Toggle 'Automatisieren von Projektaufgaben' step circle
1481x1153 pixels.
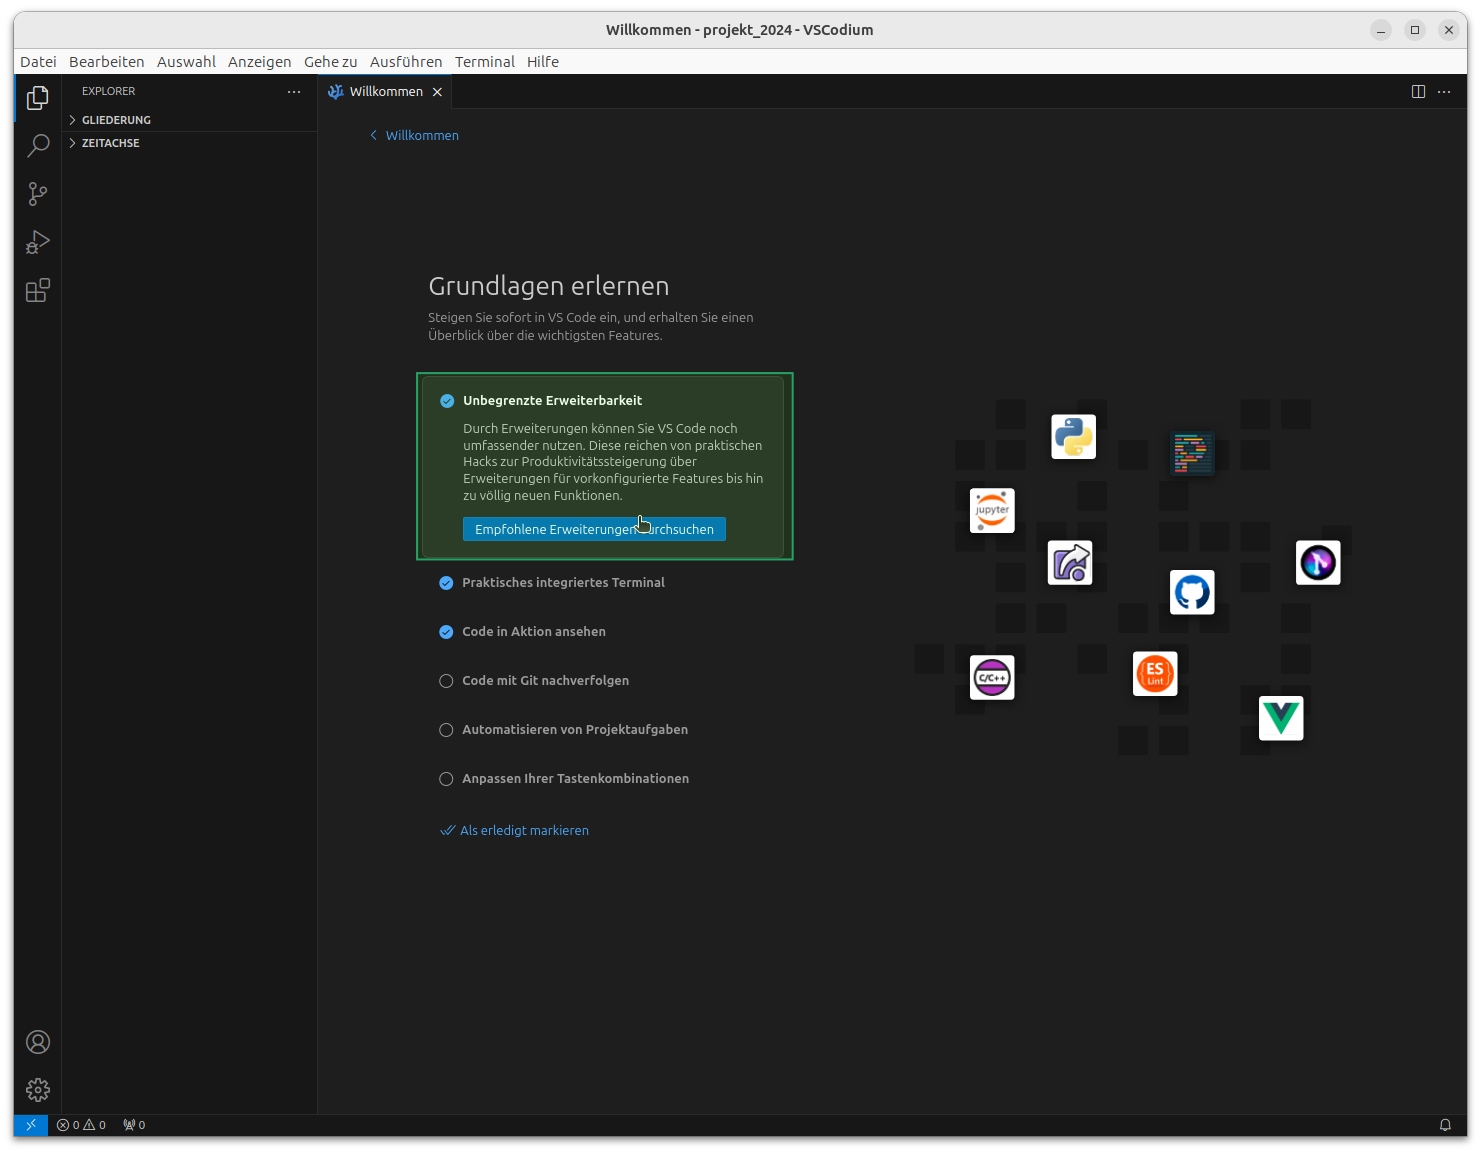(446, 730)
